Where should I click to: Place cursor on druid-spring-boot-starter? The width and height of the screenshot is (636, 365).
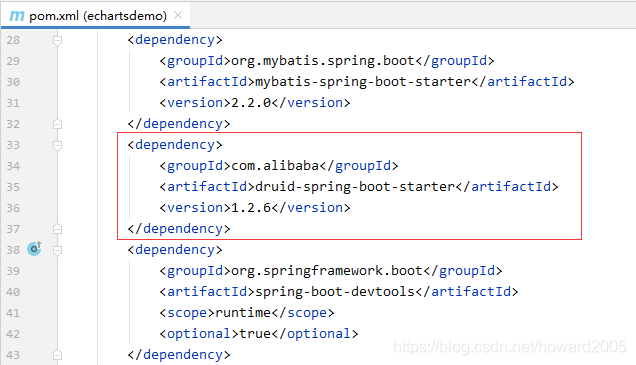[355, 187]
